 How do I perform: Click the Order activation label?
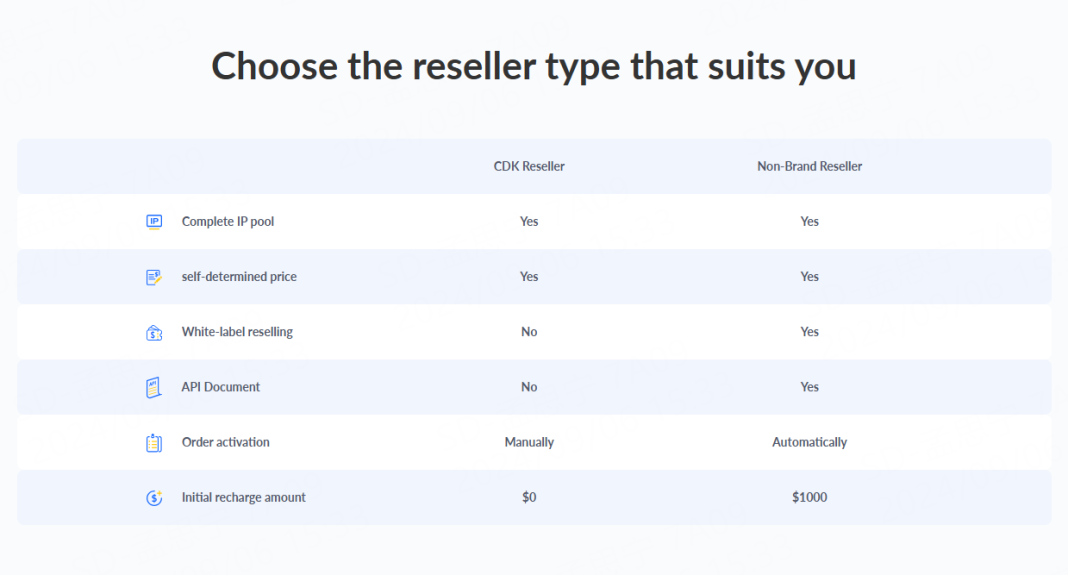click(226, 442)
